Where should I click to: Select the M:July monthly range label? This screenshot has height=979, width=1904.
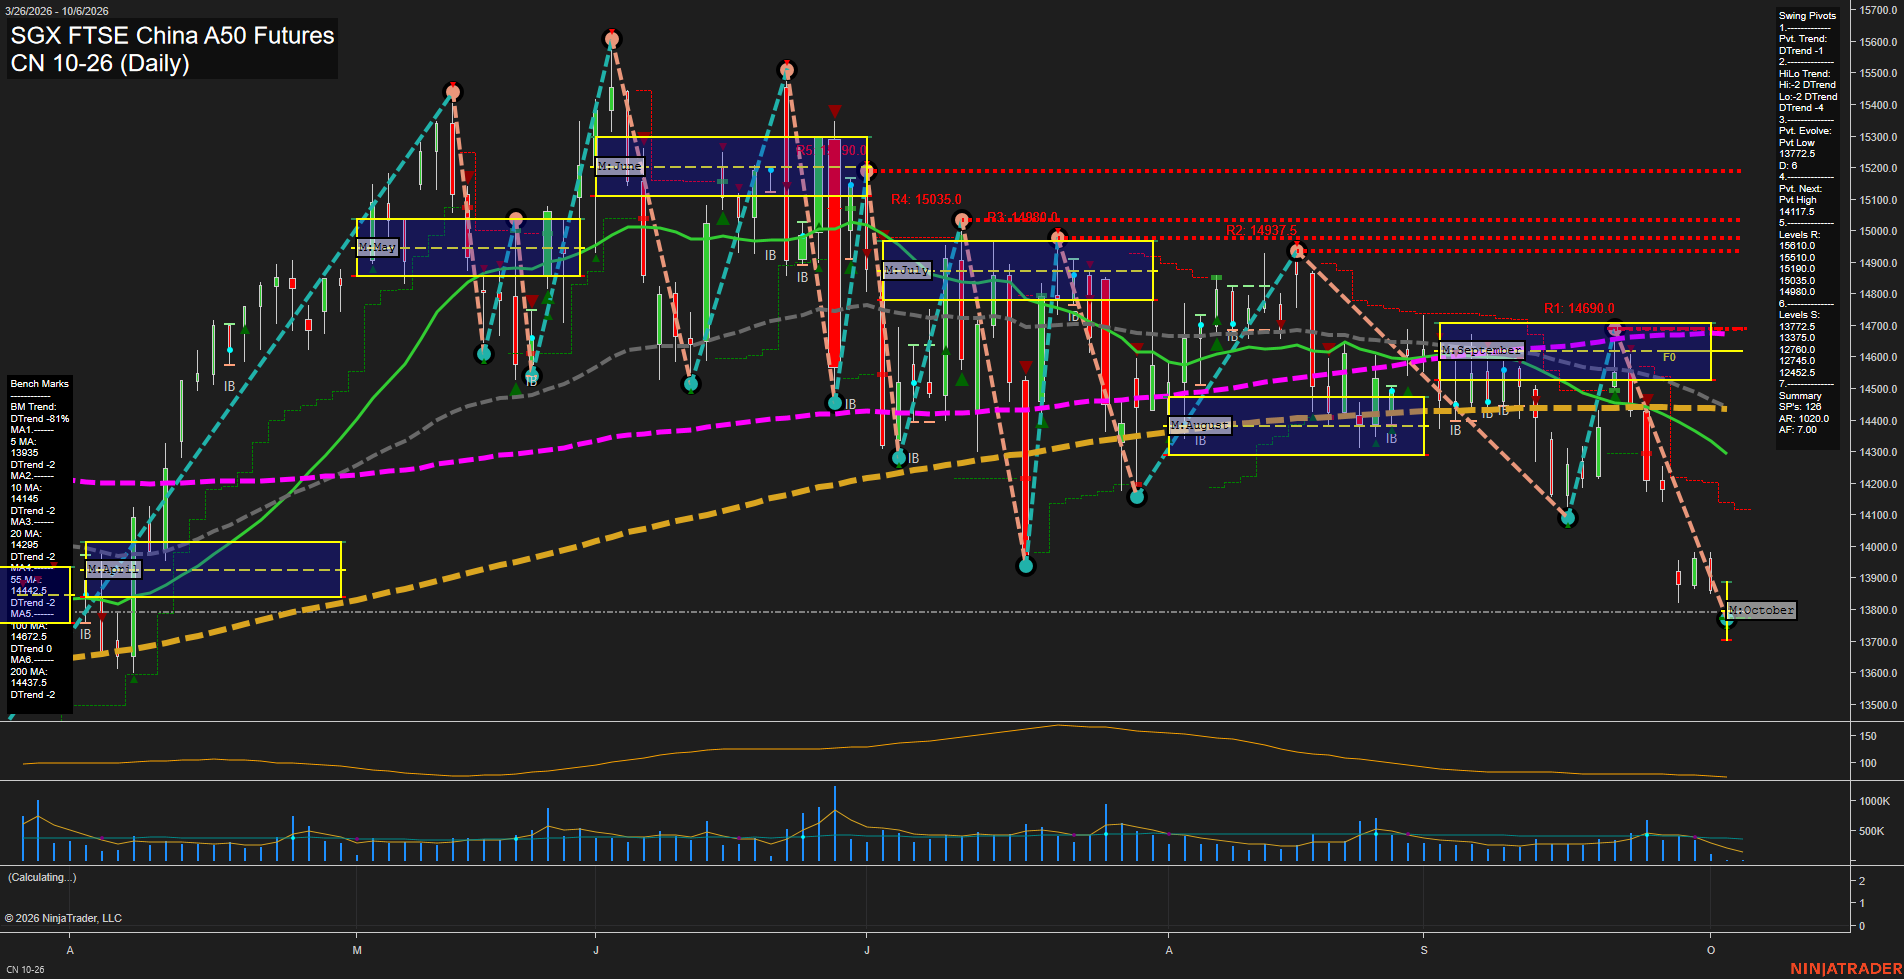907,270
